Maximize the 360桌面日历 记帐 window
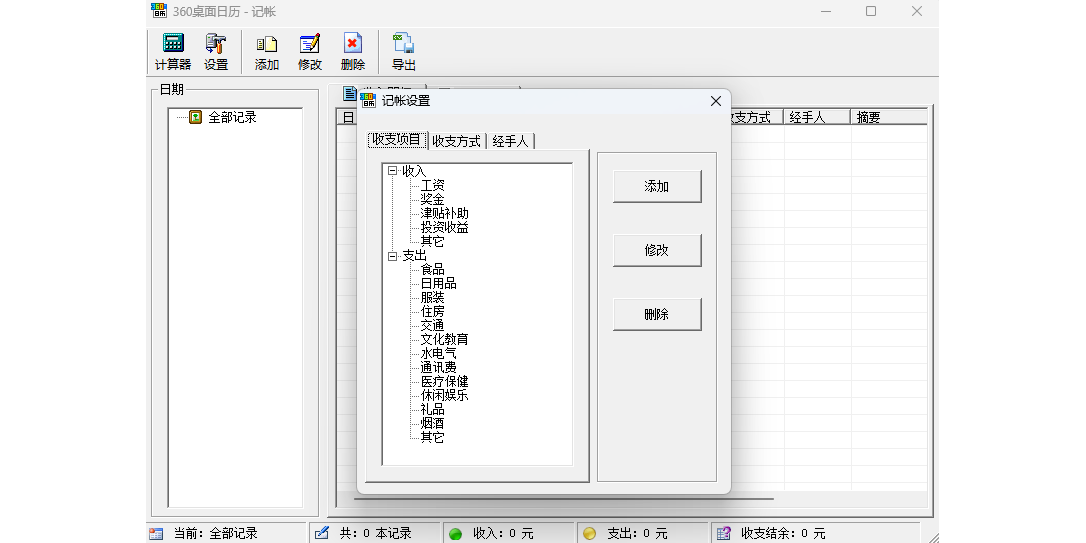 [x=871, y=11]
